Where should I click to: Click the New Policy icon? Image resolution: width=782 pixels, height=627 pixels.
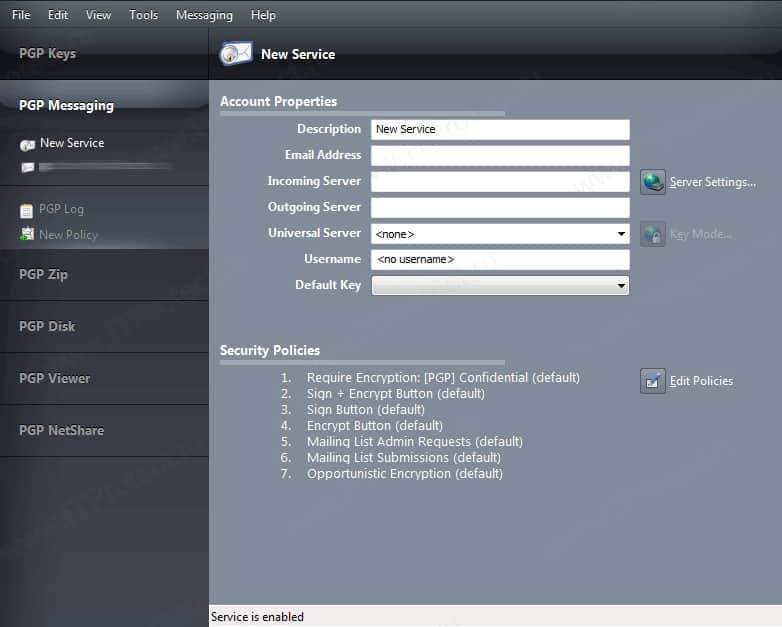click(27, 233)
